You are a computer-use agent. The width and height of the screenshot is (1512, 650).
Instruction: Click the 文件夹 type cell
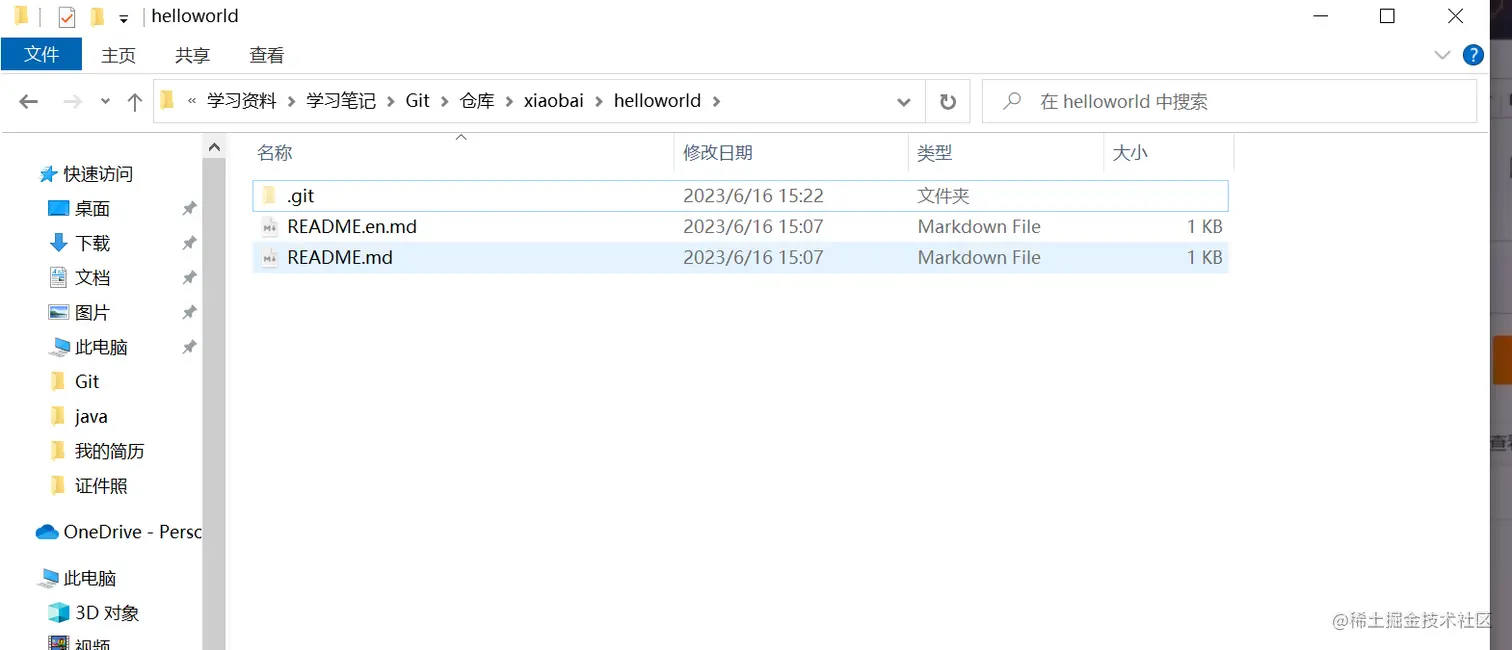tap(944, 196)
